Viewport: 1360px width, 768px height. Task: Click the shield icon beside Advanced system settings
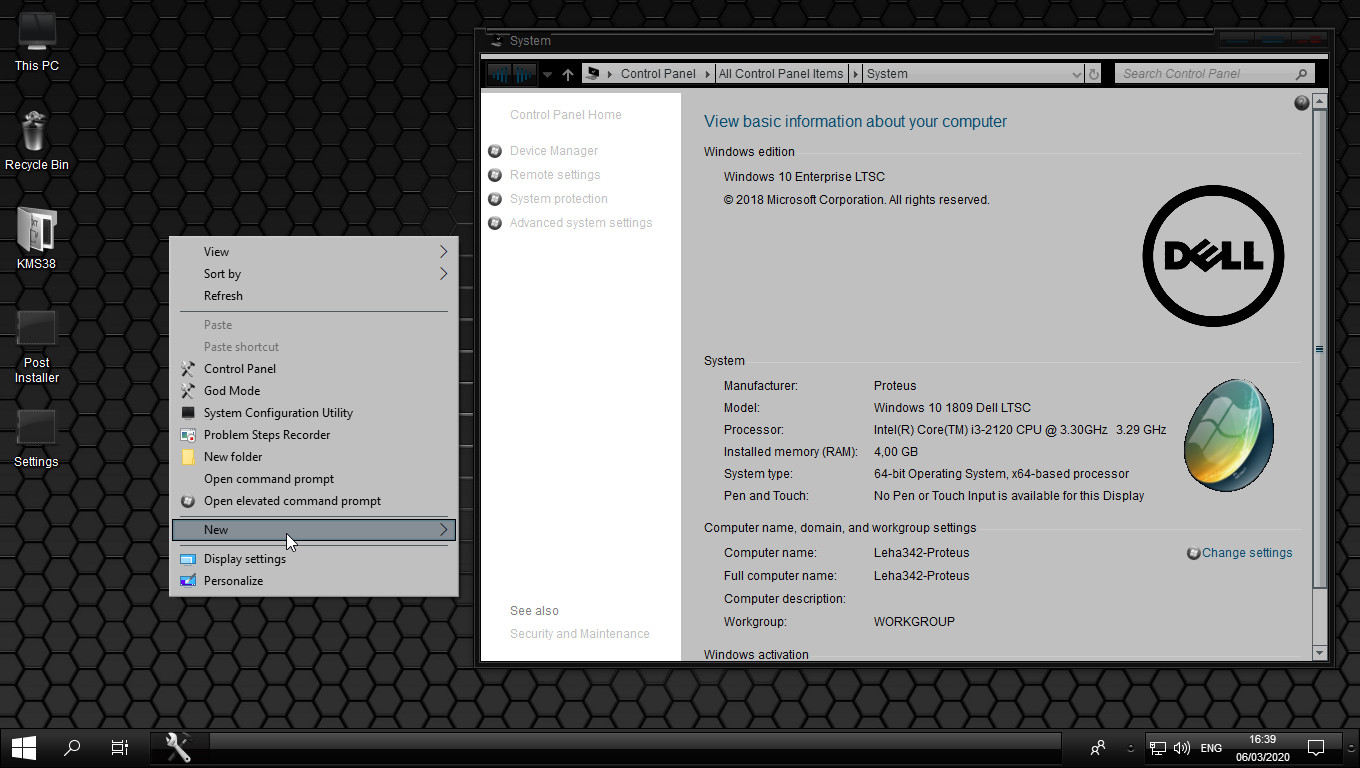pos(495,223)
